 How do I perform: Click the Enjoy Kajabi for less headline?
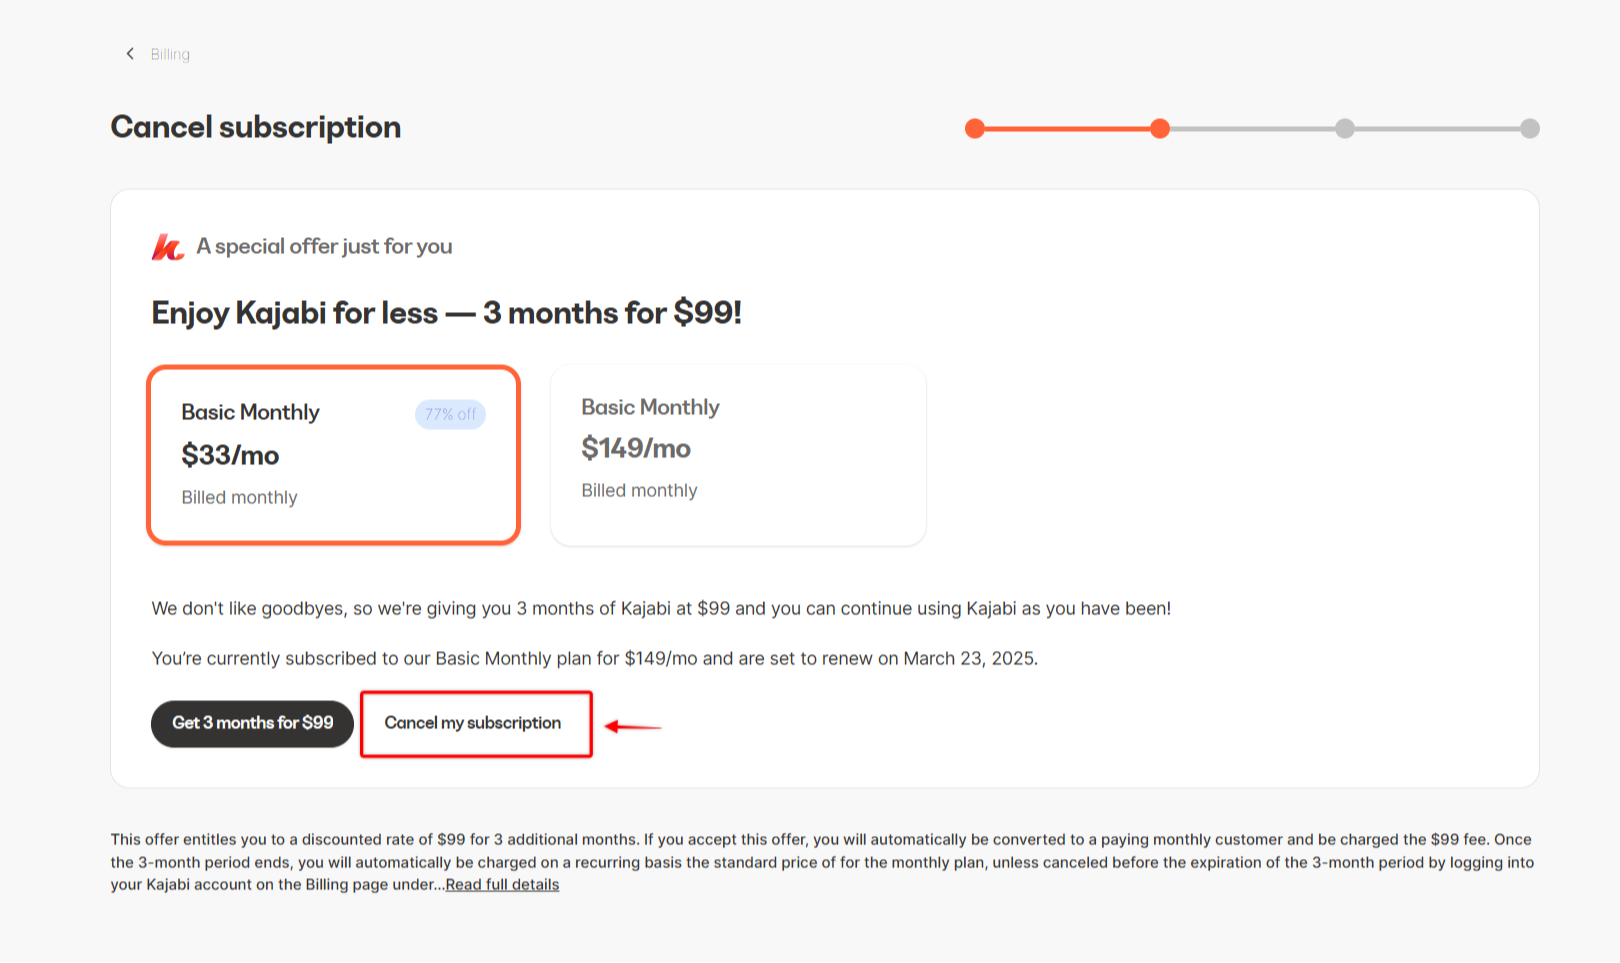[x=446, y=313]
